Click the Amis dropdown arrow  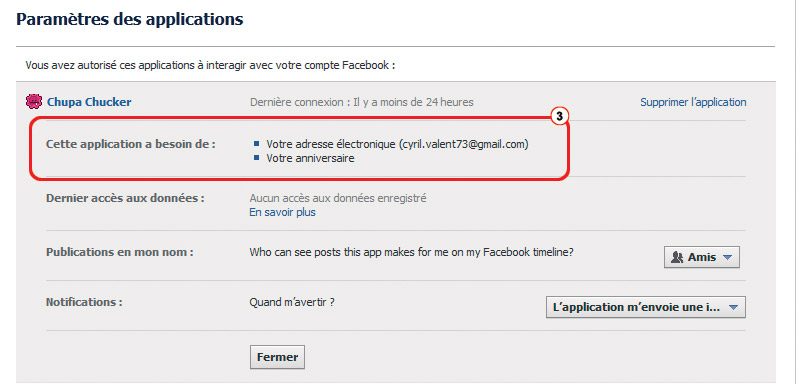tap(727, 258)
